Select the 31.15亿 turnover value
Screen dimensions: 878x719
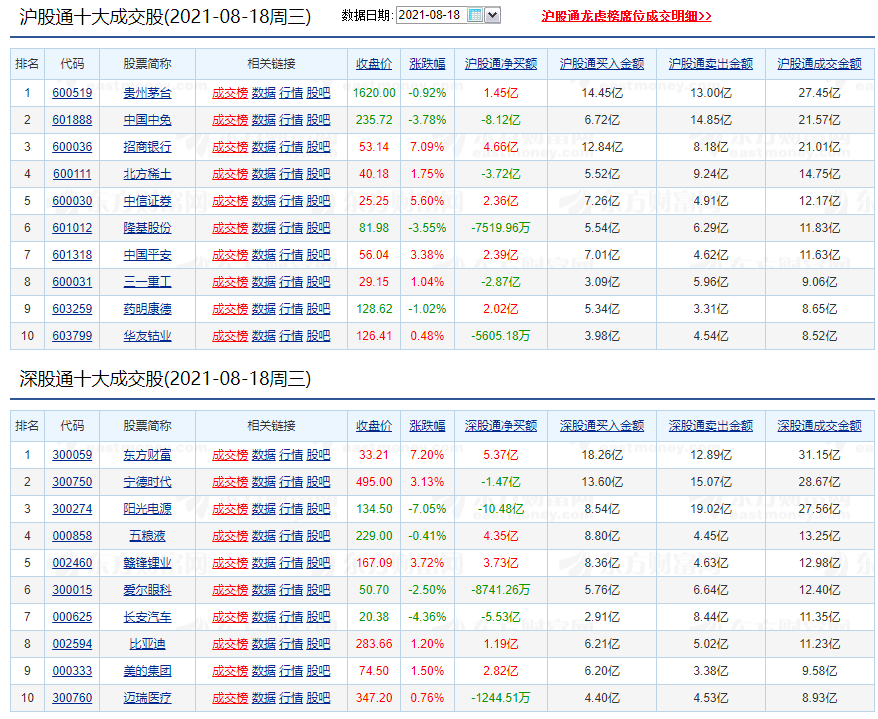pyautogui.click(x=819, y=455)
